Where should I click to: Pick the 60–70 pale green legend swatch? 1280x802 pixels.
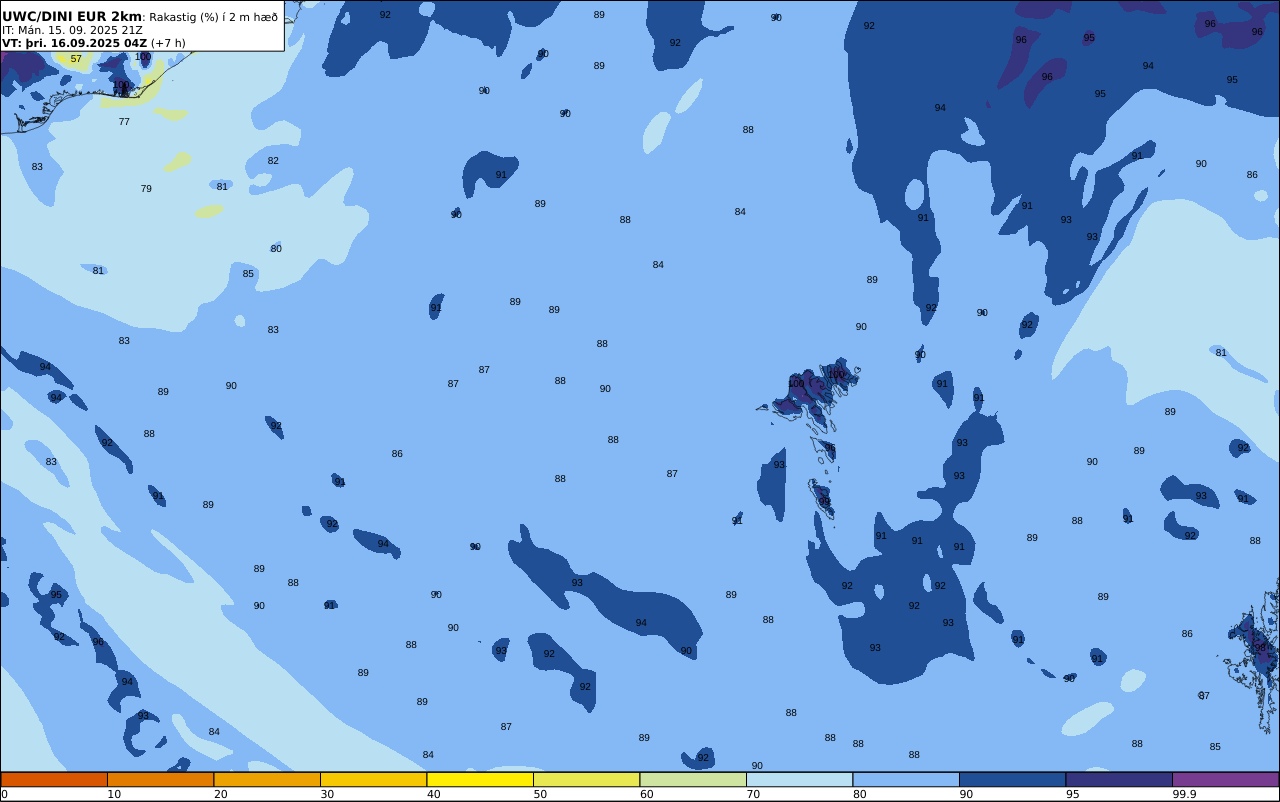coord(693,779)
